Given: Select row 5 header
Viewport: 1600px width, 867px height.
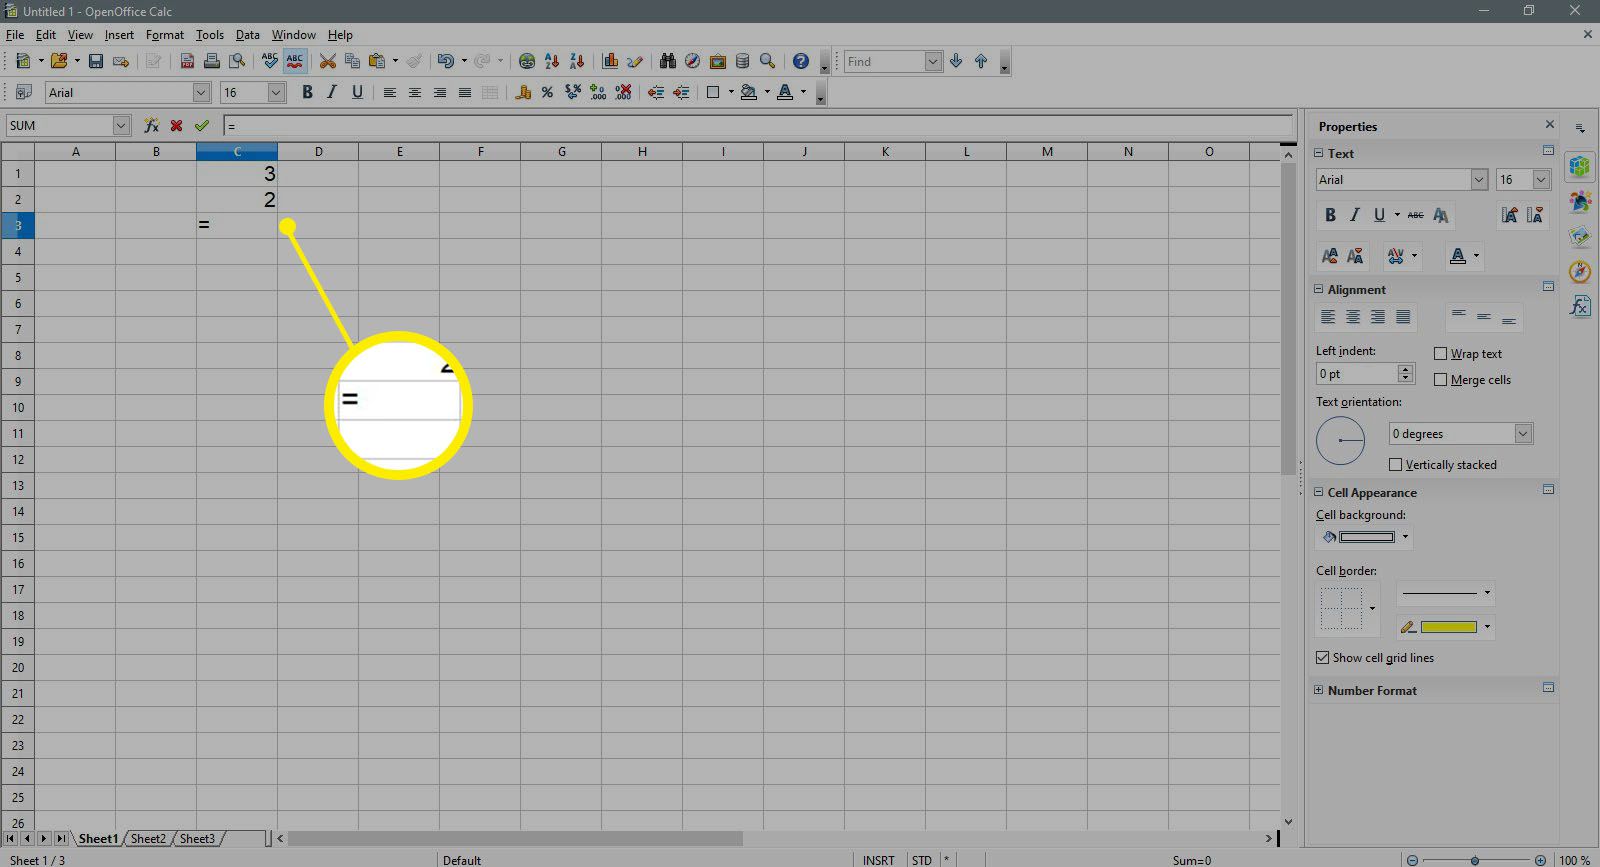Looking at the screenshot, I should pyautogui.click(x=18, y=278).
